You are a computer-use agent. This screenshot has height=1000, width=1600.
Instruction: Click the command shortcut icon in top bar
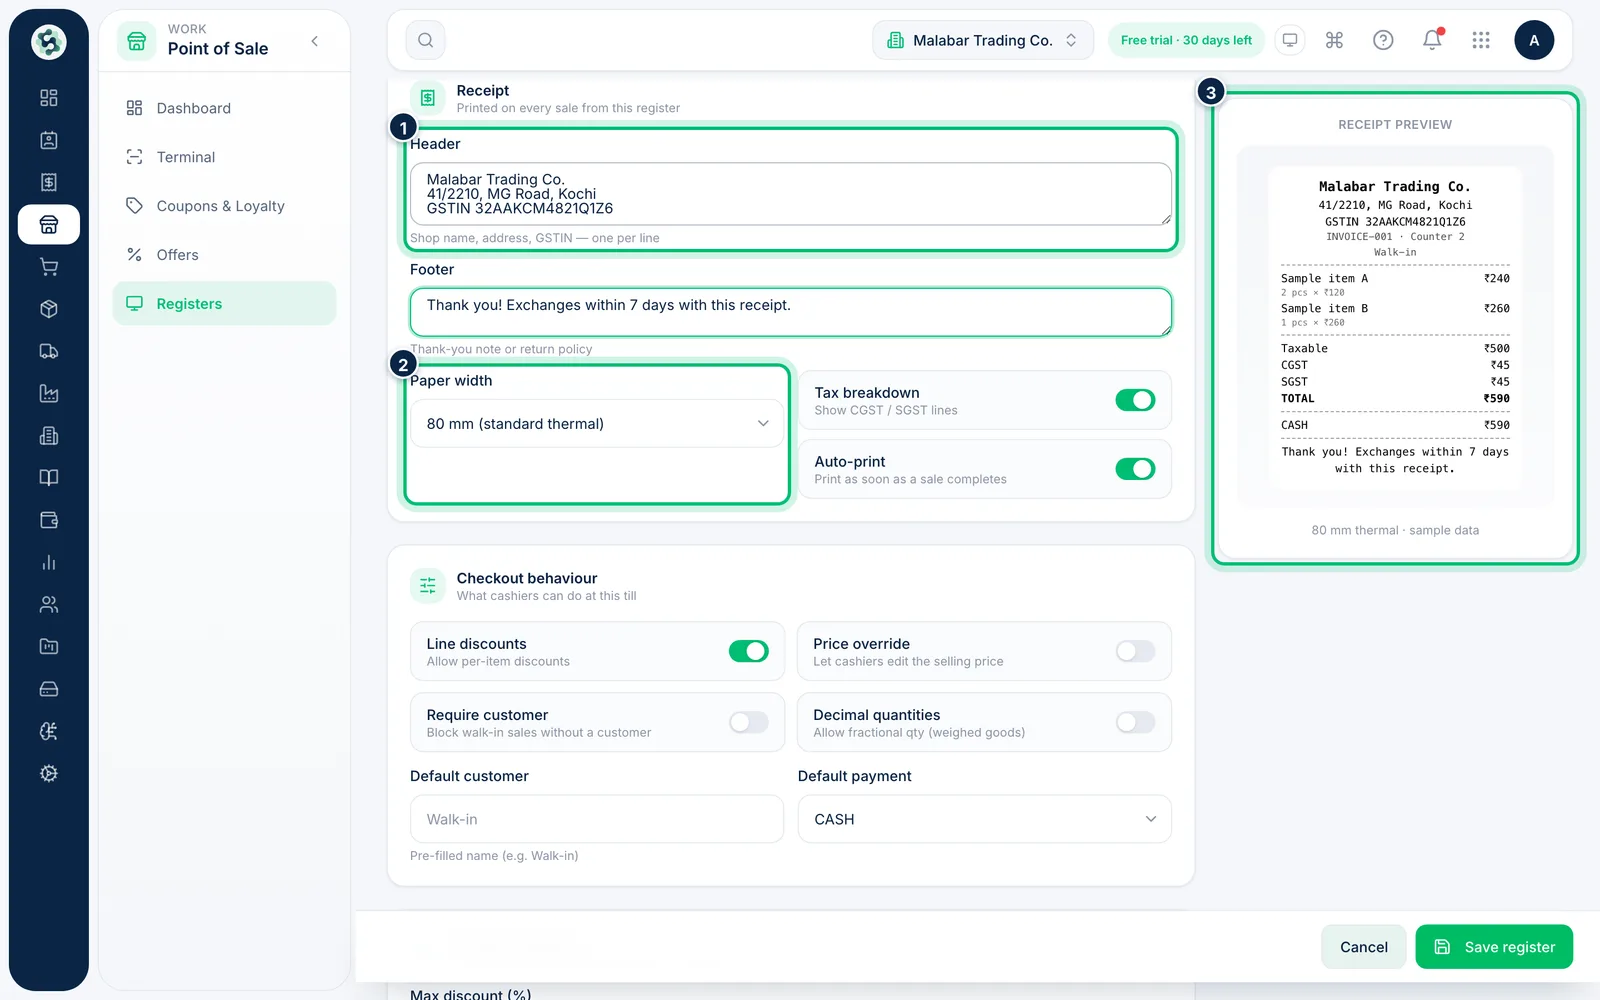coord(1334,40)
